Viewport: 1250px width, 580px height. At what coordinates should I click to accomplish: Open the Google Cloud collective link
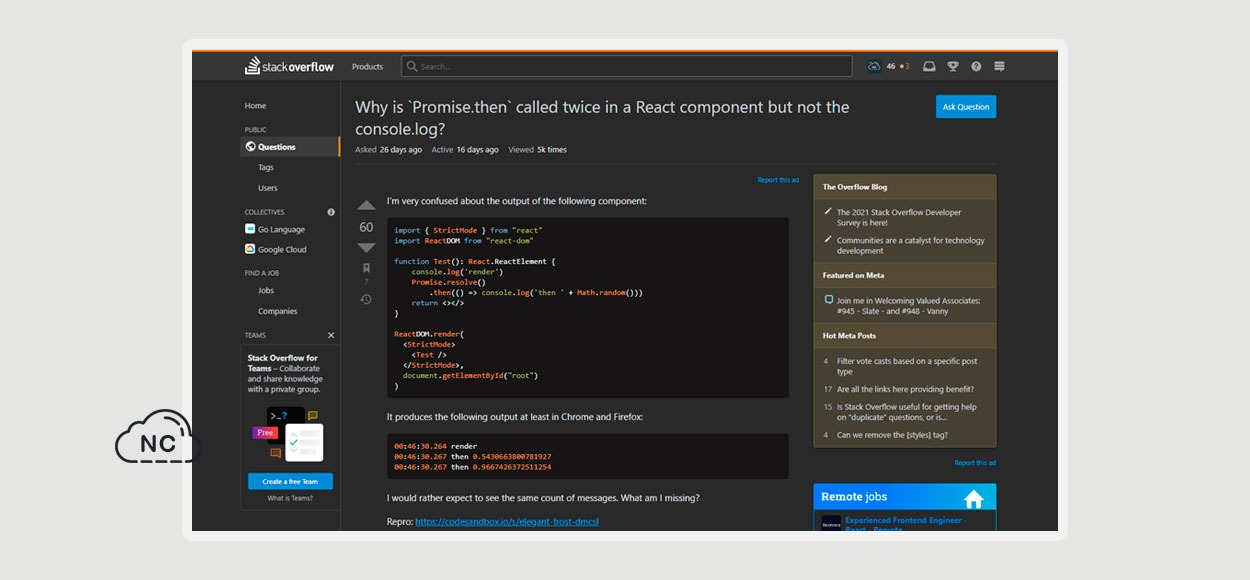pos(282,250)
